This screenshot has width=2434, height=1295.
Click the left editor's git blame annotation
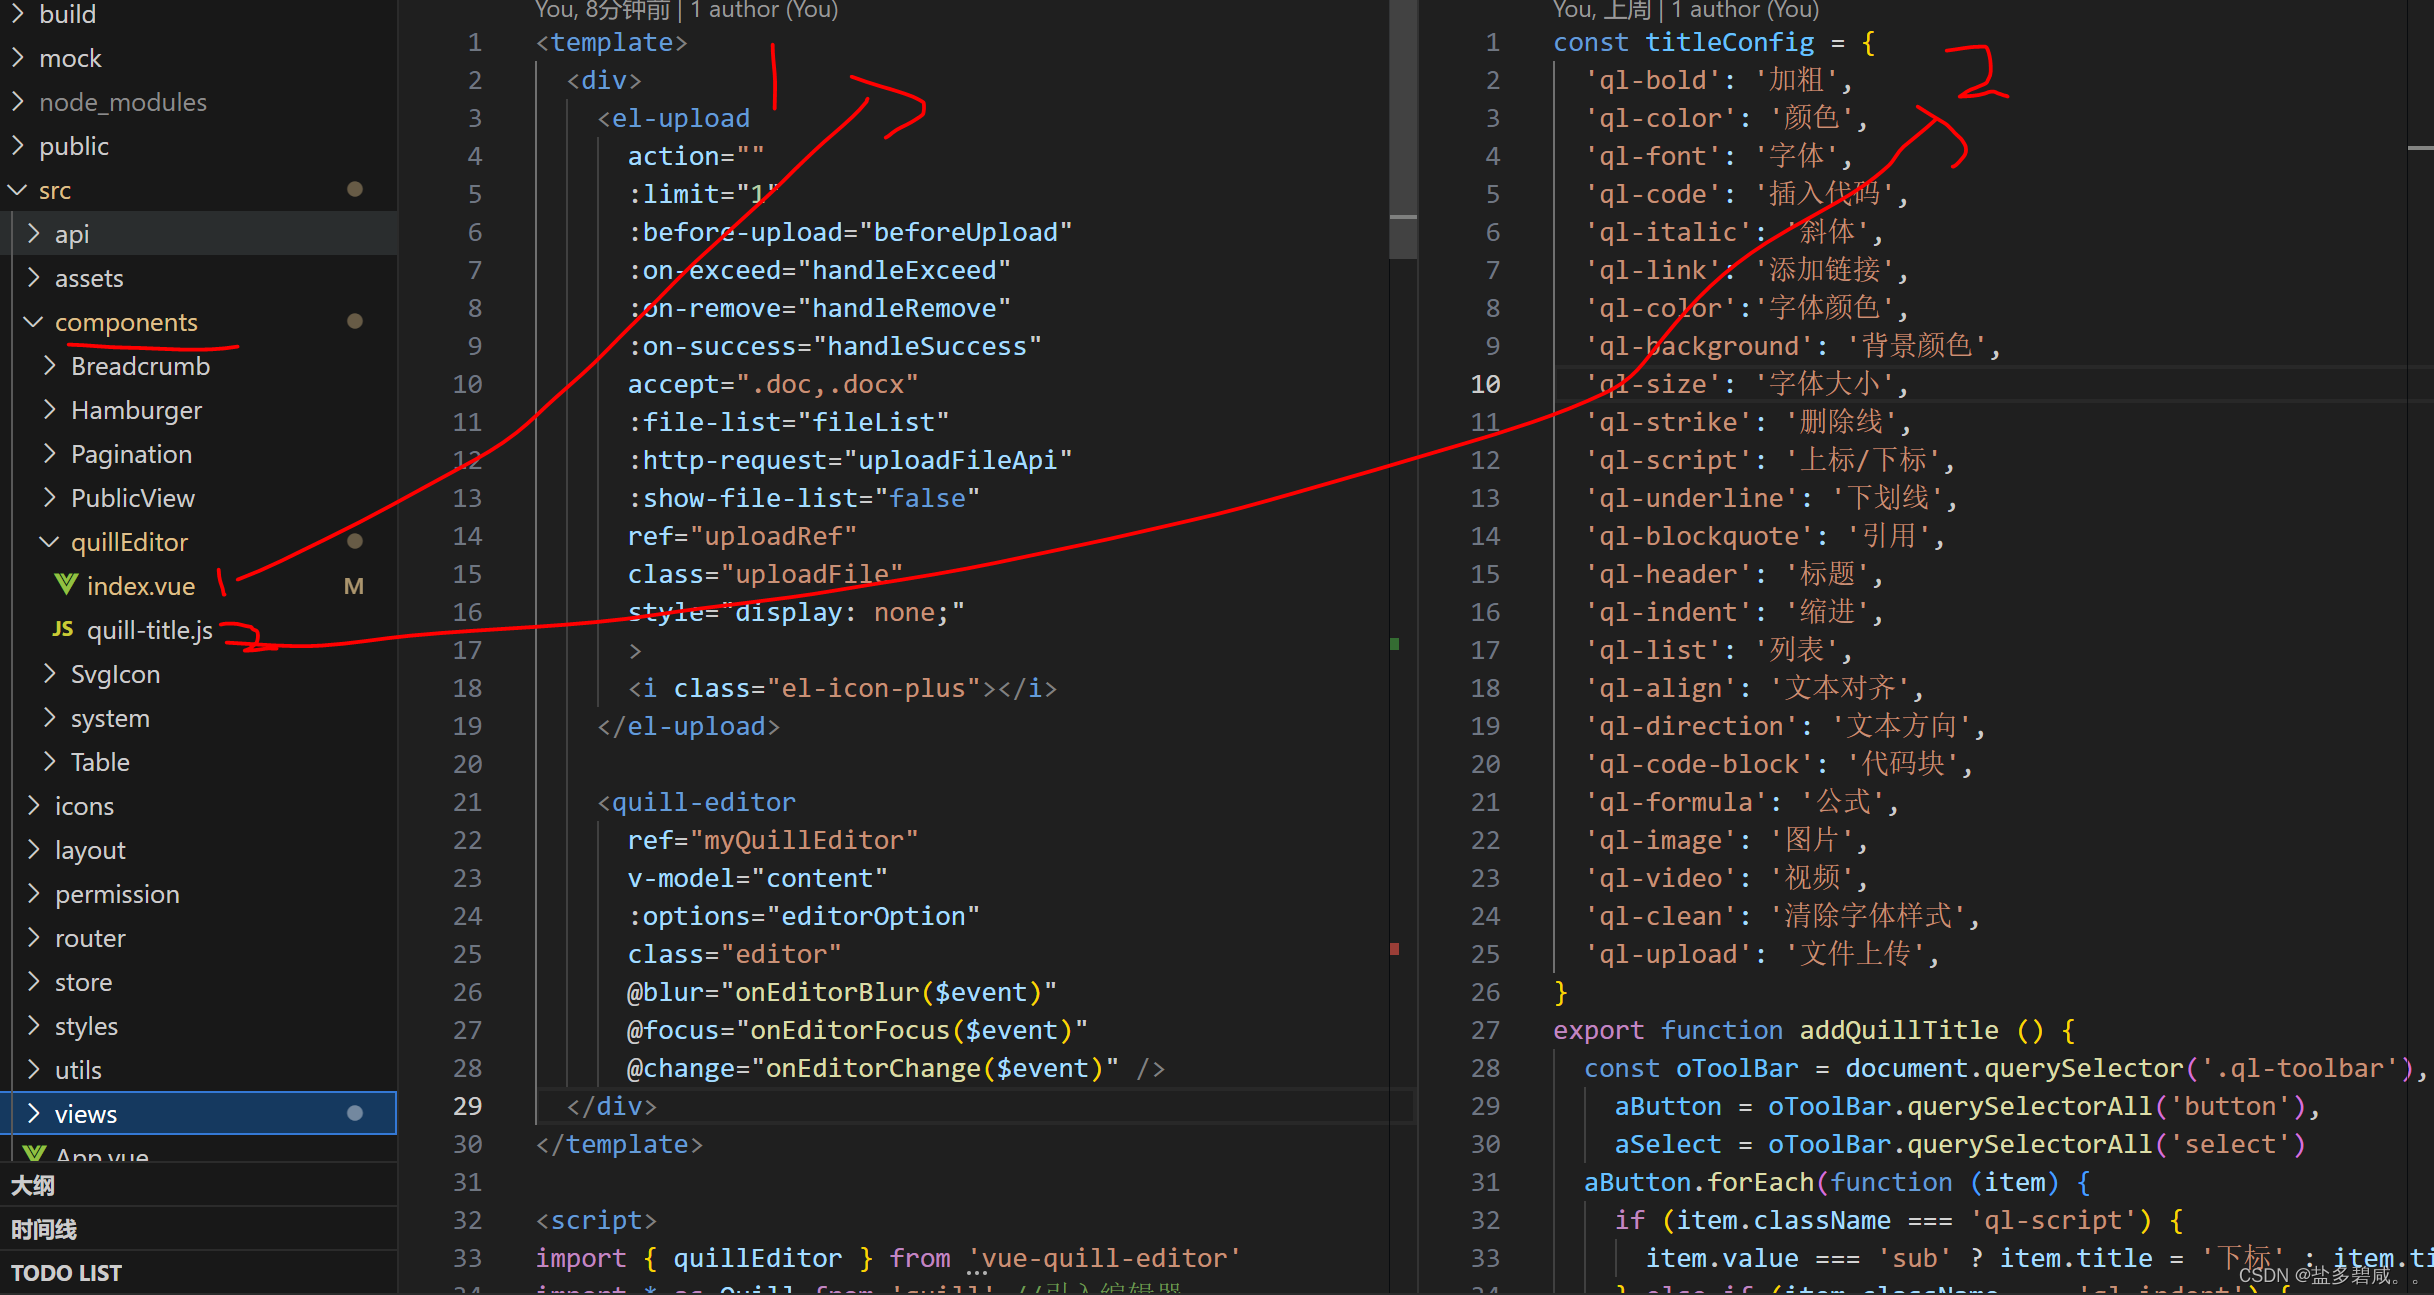click(x=686, y=10)
